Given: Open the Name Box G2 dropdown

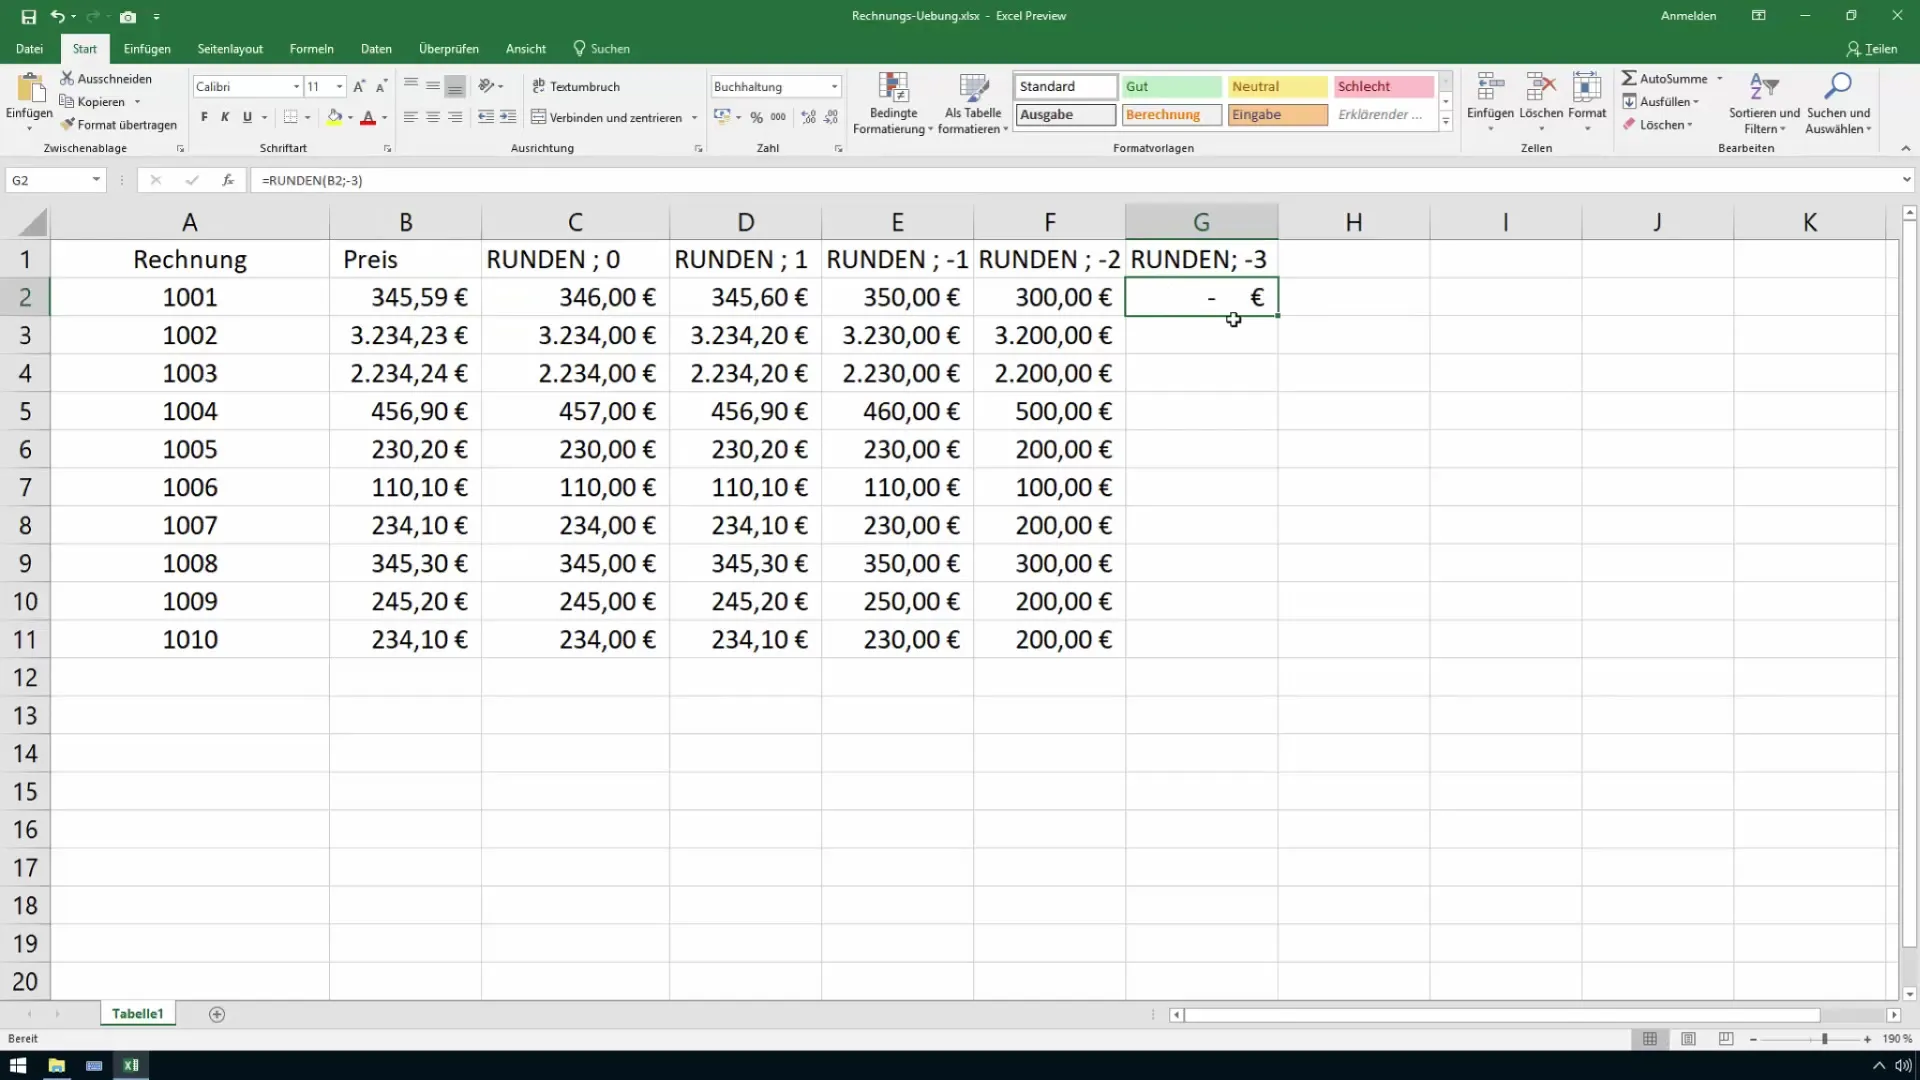Looking at the screenshot, I should point(96,180).
